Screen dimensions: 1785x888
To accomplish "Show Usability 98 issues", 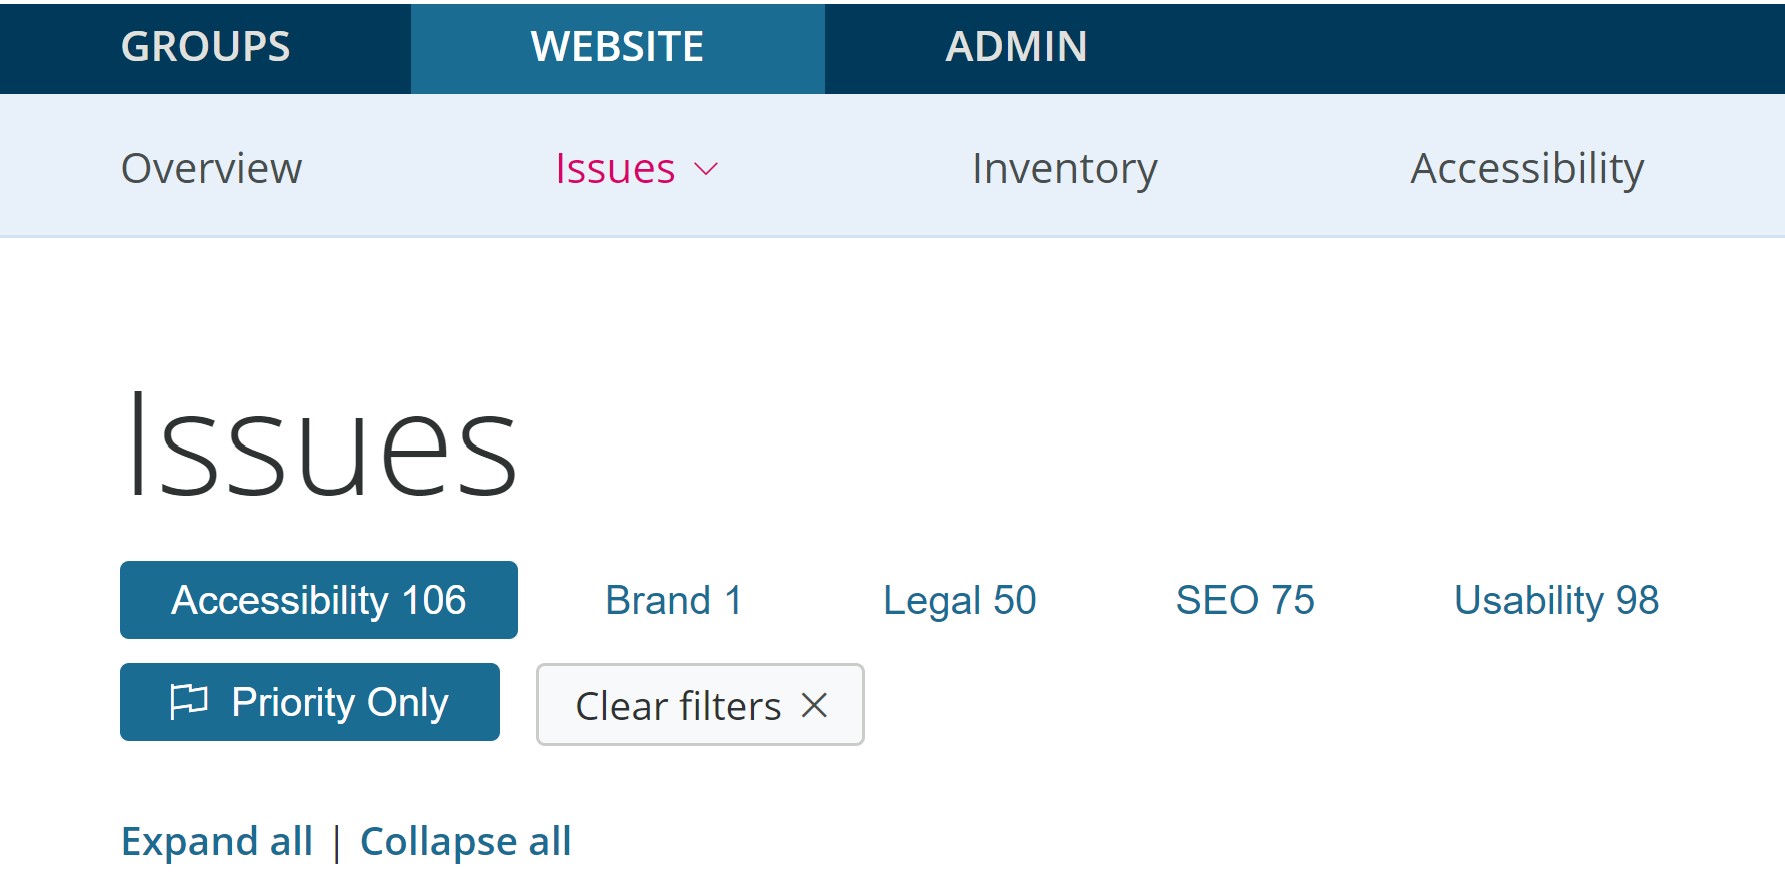I will tap(1555, 600).
